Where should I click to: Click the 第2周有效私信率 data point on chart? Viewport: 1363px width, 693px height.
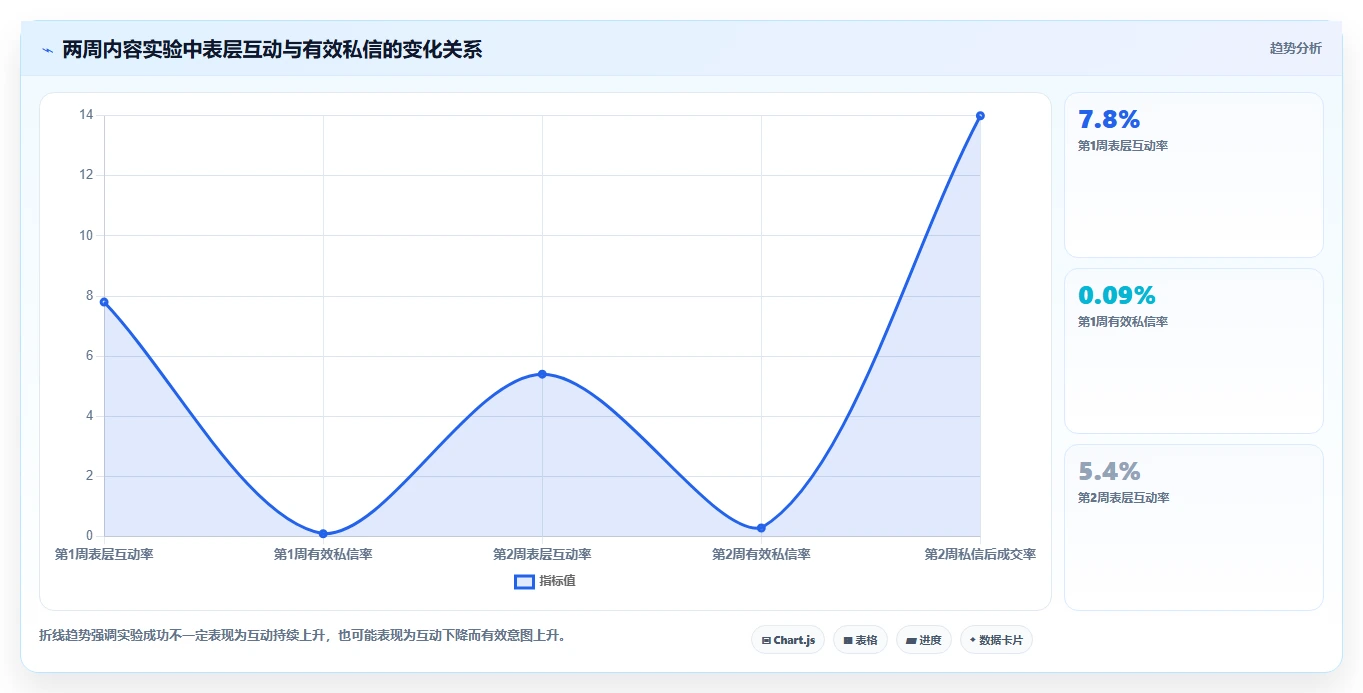(761, 528)
